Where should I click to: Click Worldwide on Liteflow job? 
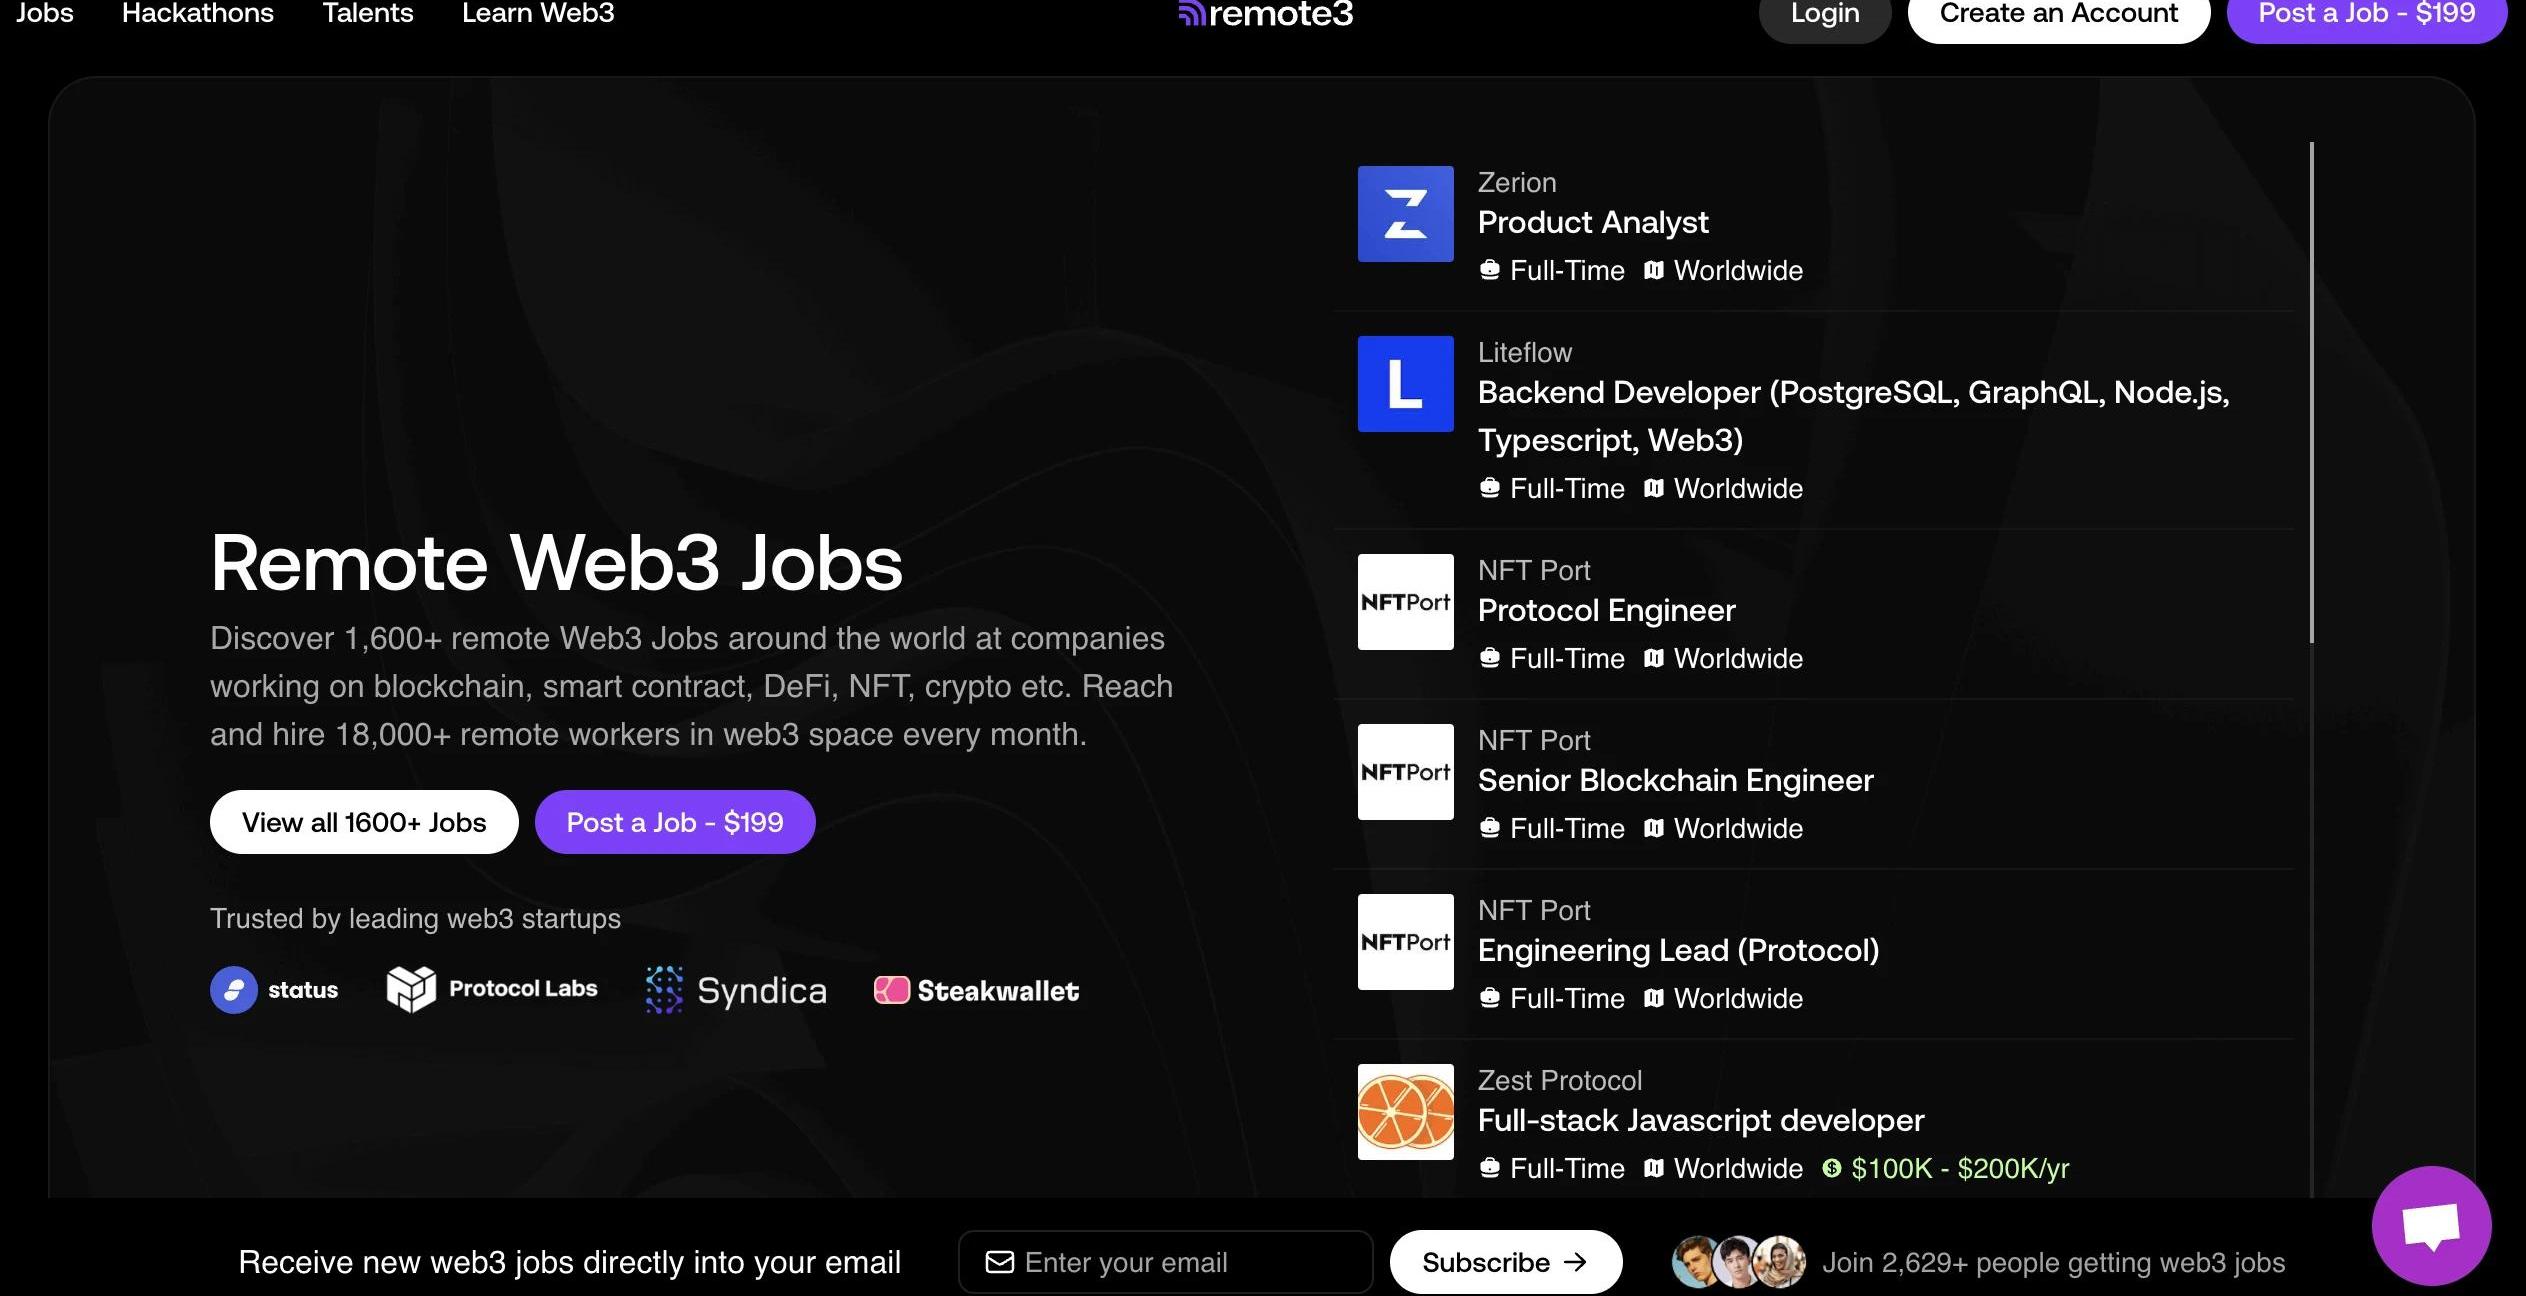(x=1738, y=488)
